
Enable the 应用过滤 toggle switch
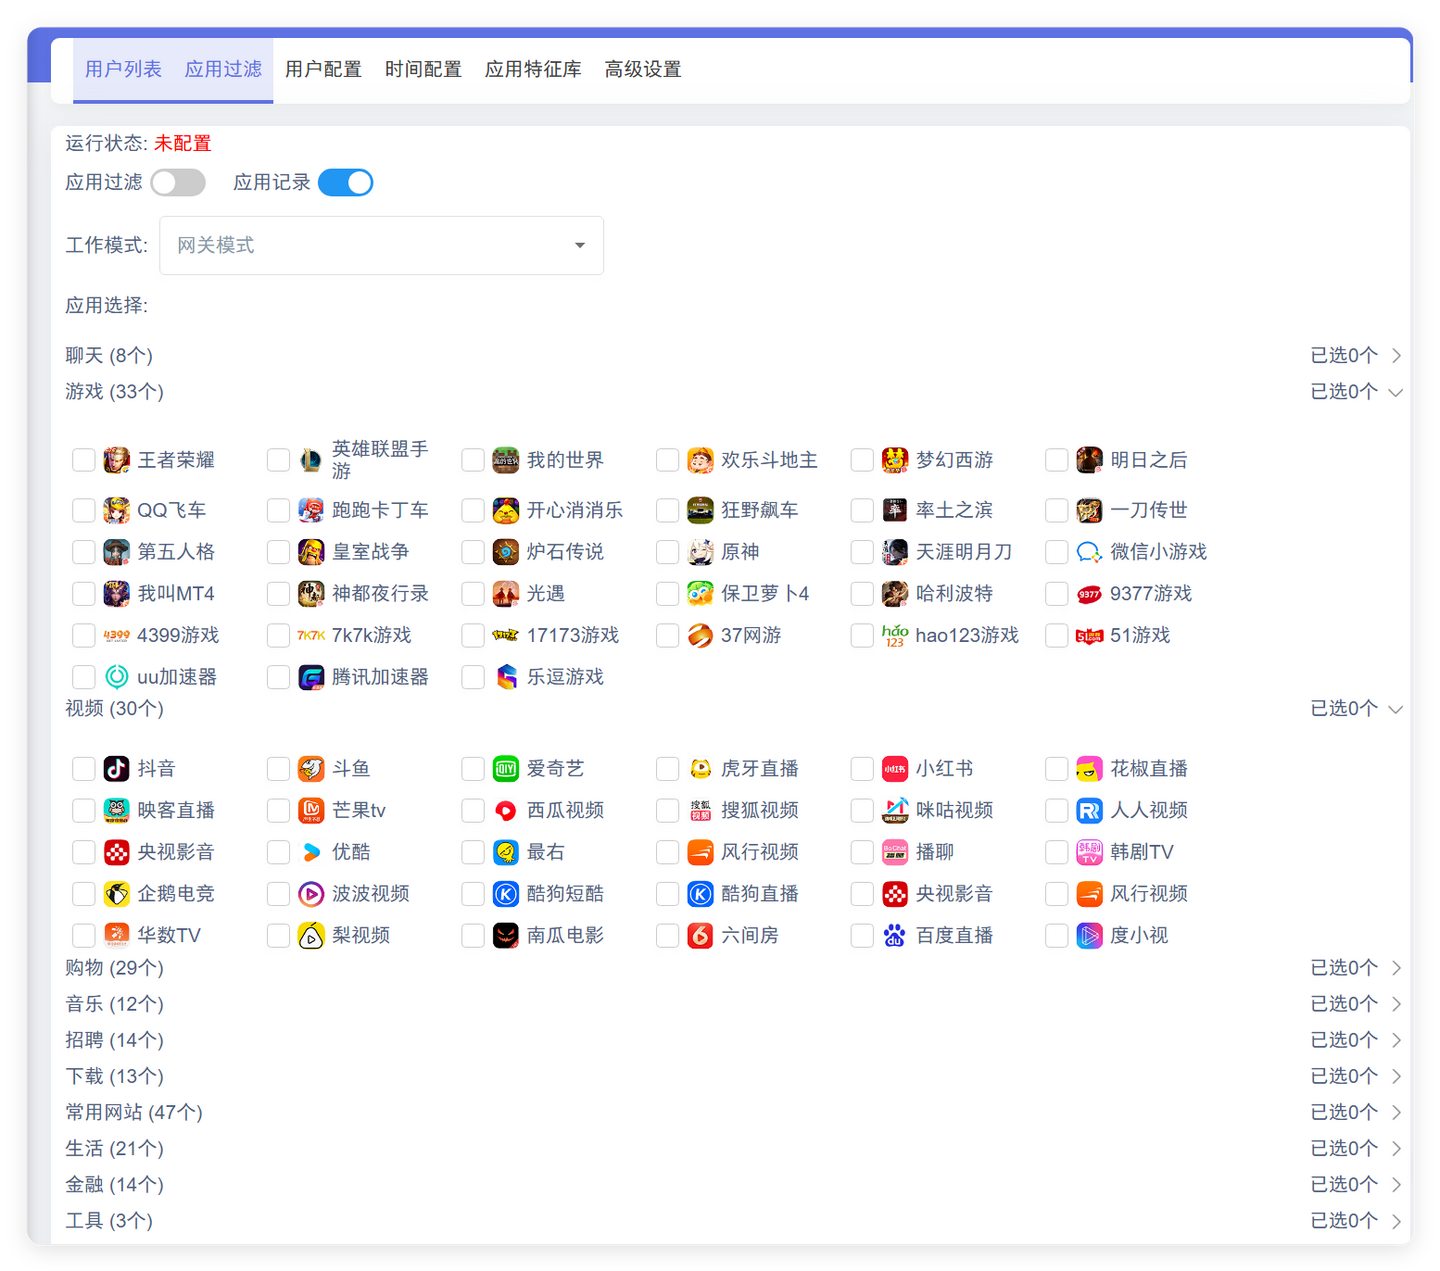178,183
